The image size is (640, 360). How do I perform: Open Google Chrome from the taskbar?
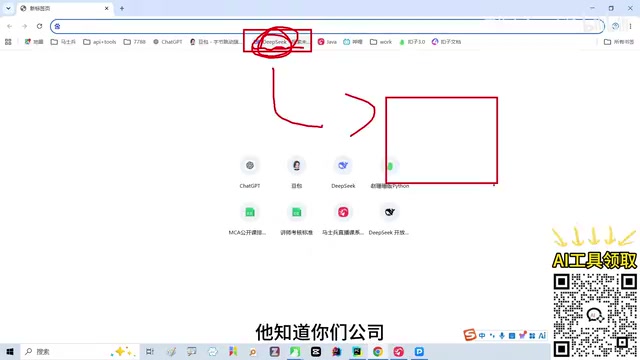(x=378, y=351)
